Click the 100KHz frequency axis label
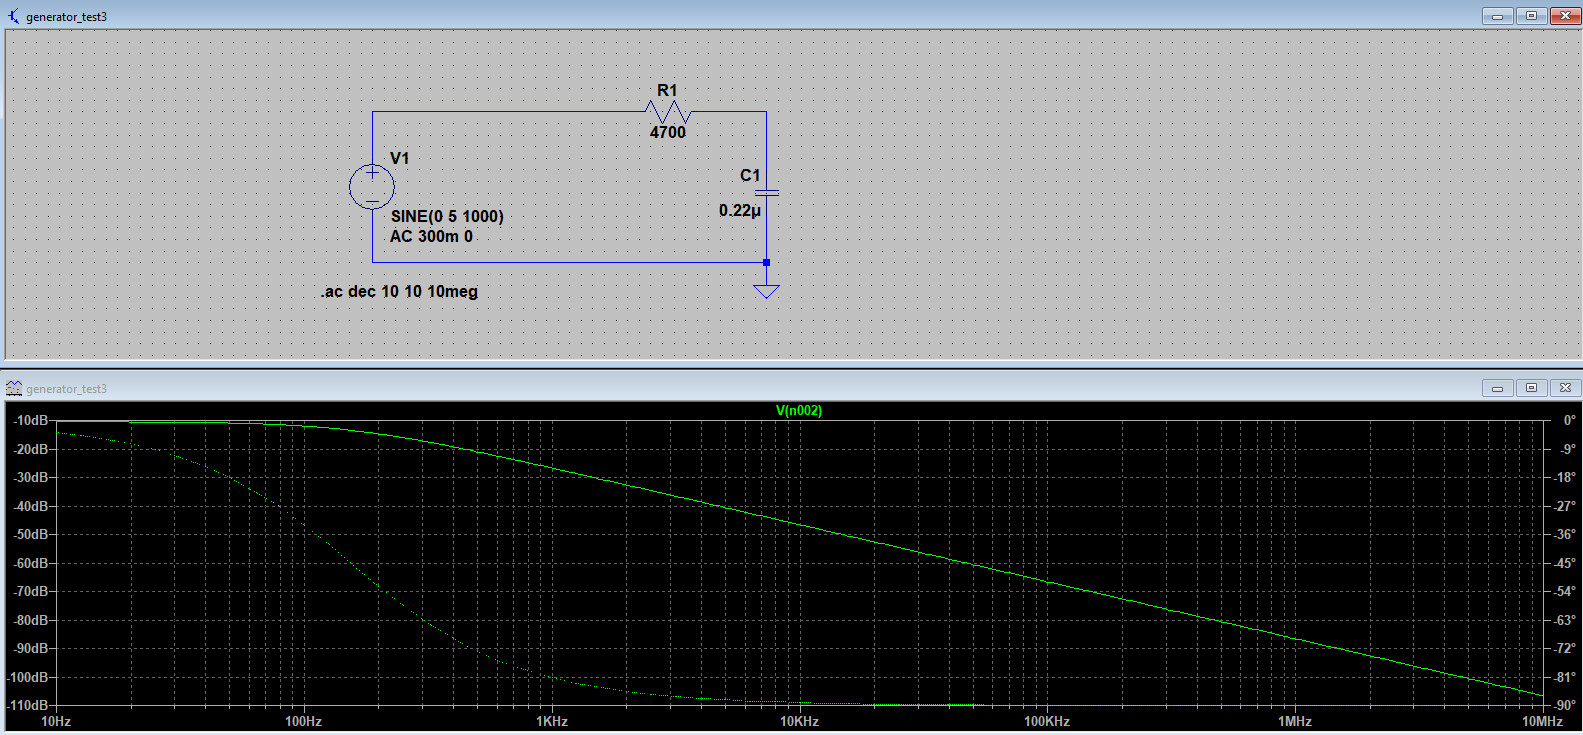The width and height of the screenshot is (1583, 735). [x=1047, y=721]
